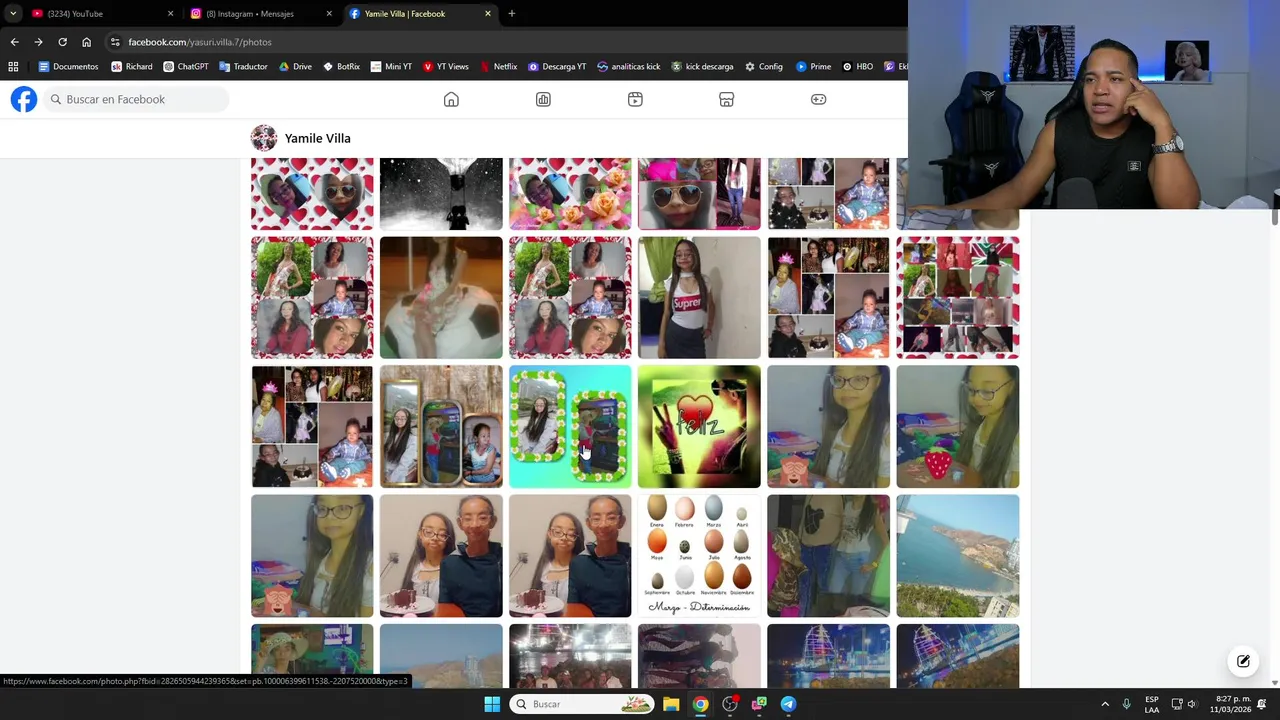Viewport: 1280px width, 720px height.
Task: Open the Facebook ads/insights chart icon
Action: click(543, 99)
